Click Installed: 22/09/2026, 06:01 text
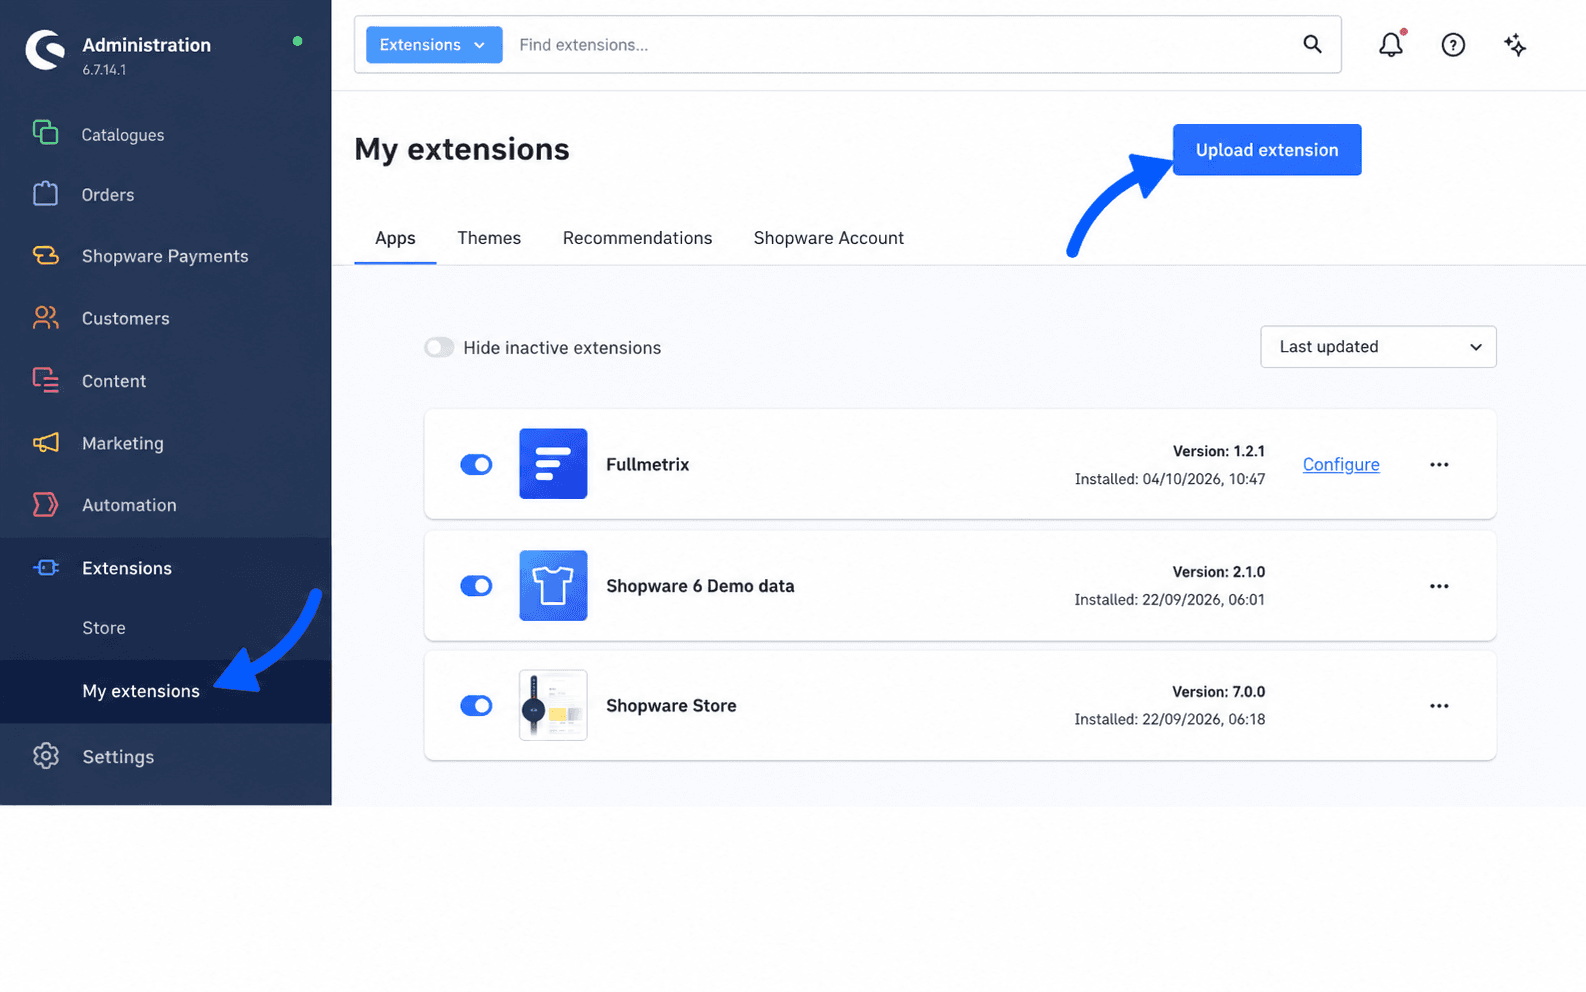The width and height of the screenshot is (1586, 992). [1170, 600]
